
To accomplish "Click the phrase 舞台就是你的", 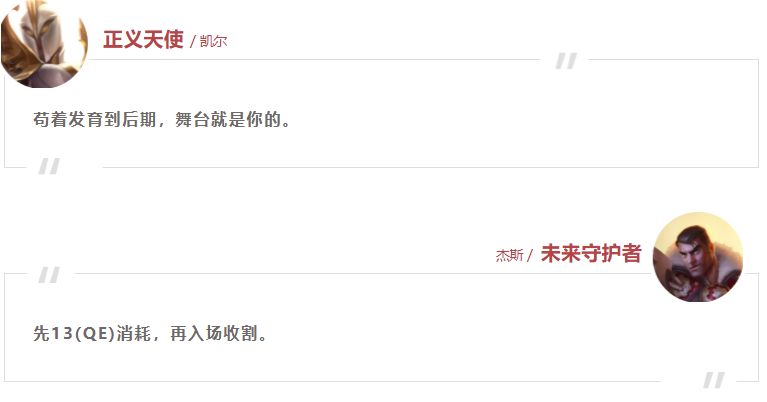I will click(x=227, y=119).
